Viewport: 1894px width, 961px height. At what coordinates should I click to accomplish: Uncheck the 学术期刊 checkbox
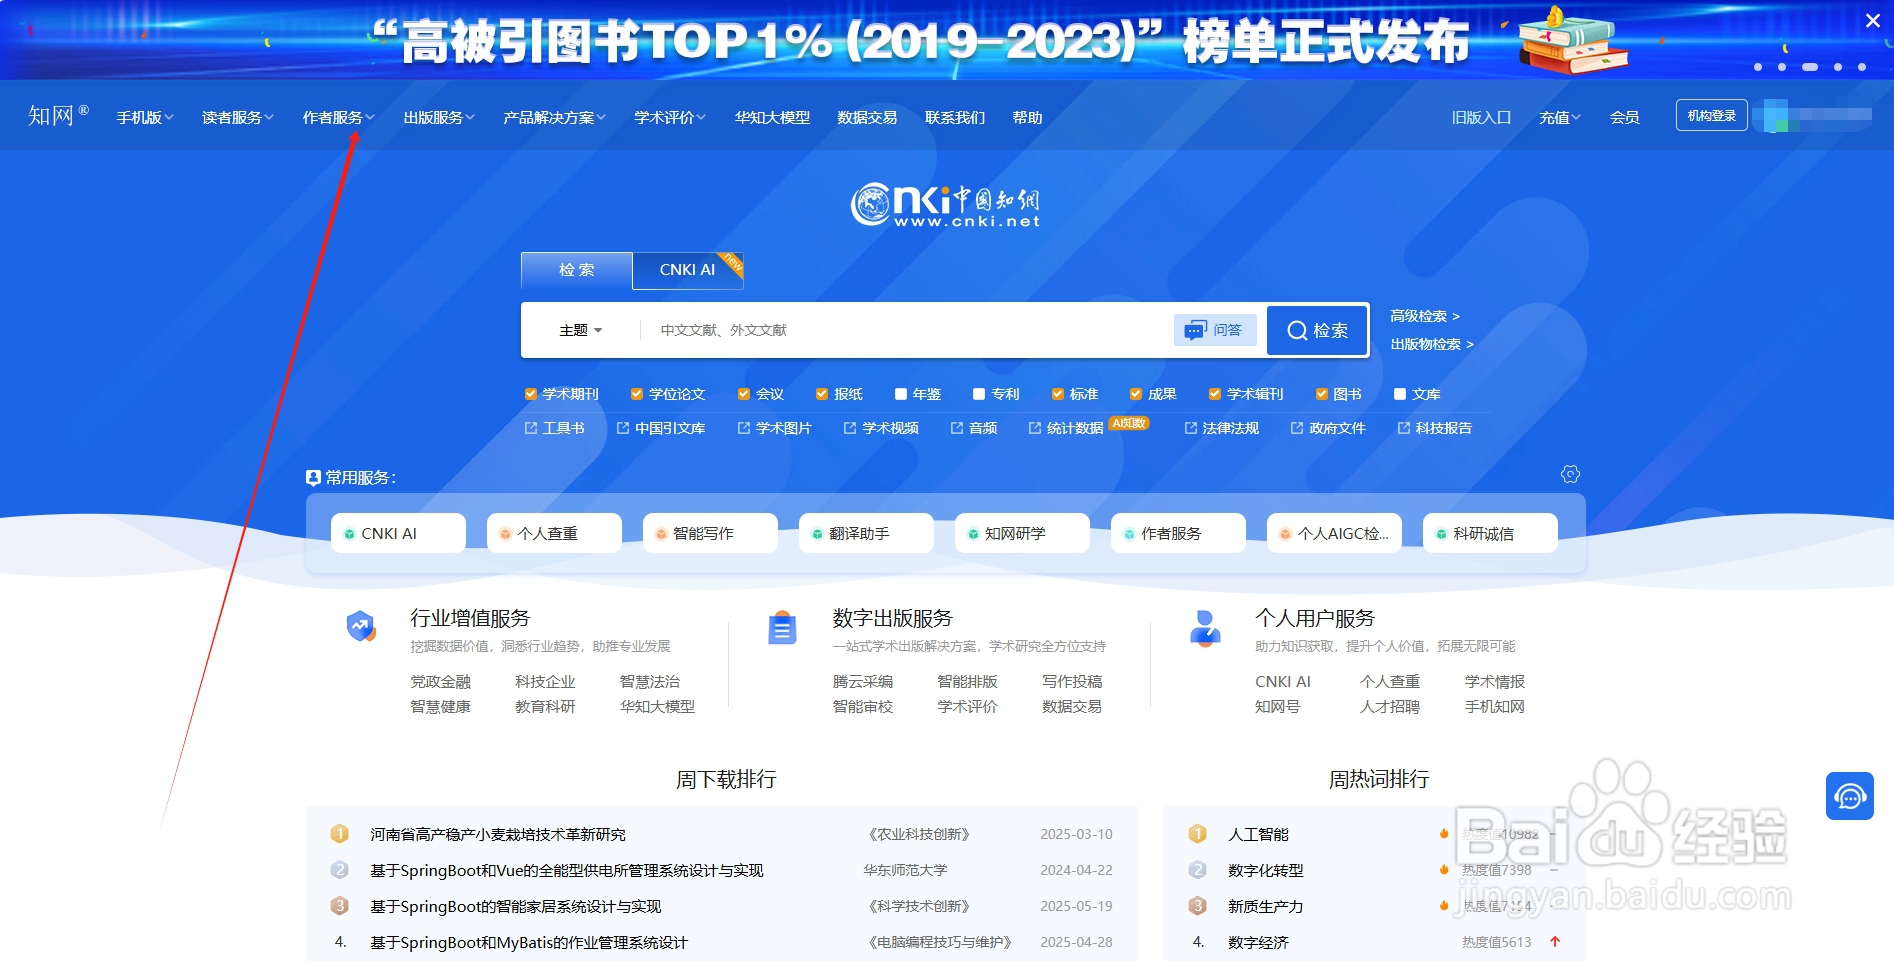[x=530, y=393]
